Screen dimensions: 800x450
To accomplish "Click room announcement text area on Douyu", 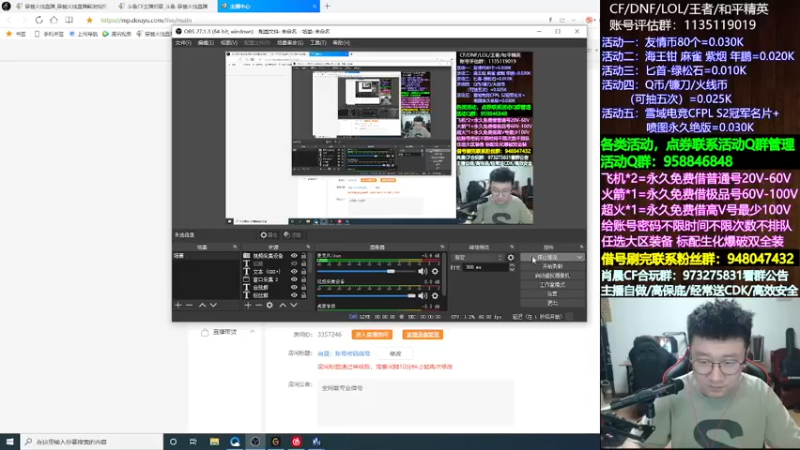I will click(x=415, y=403).
